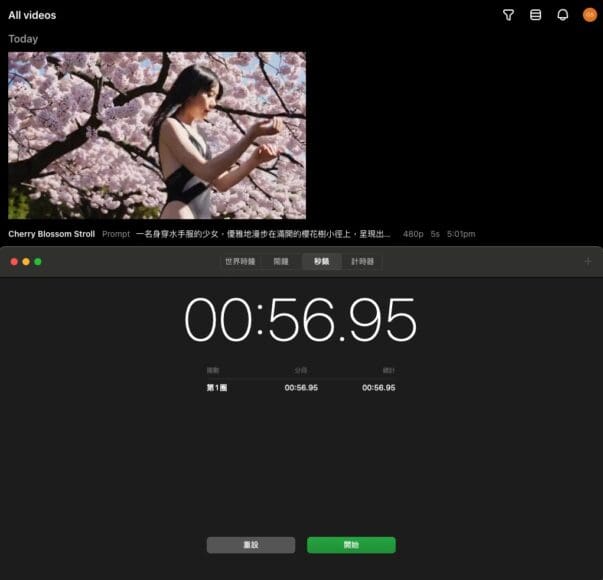This screenshot has width=603, height=580.
Task: Click the All videos heading
Action: 32,15
